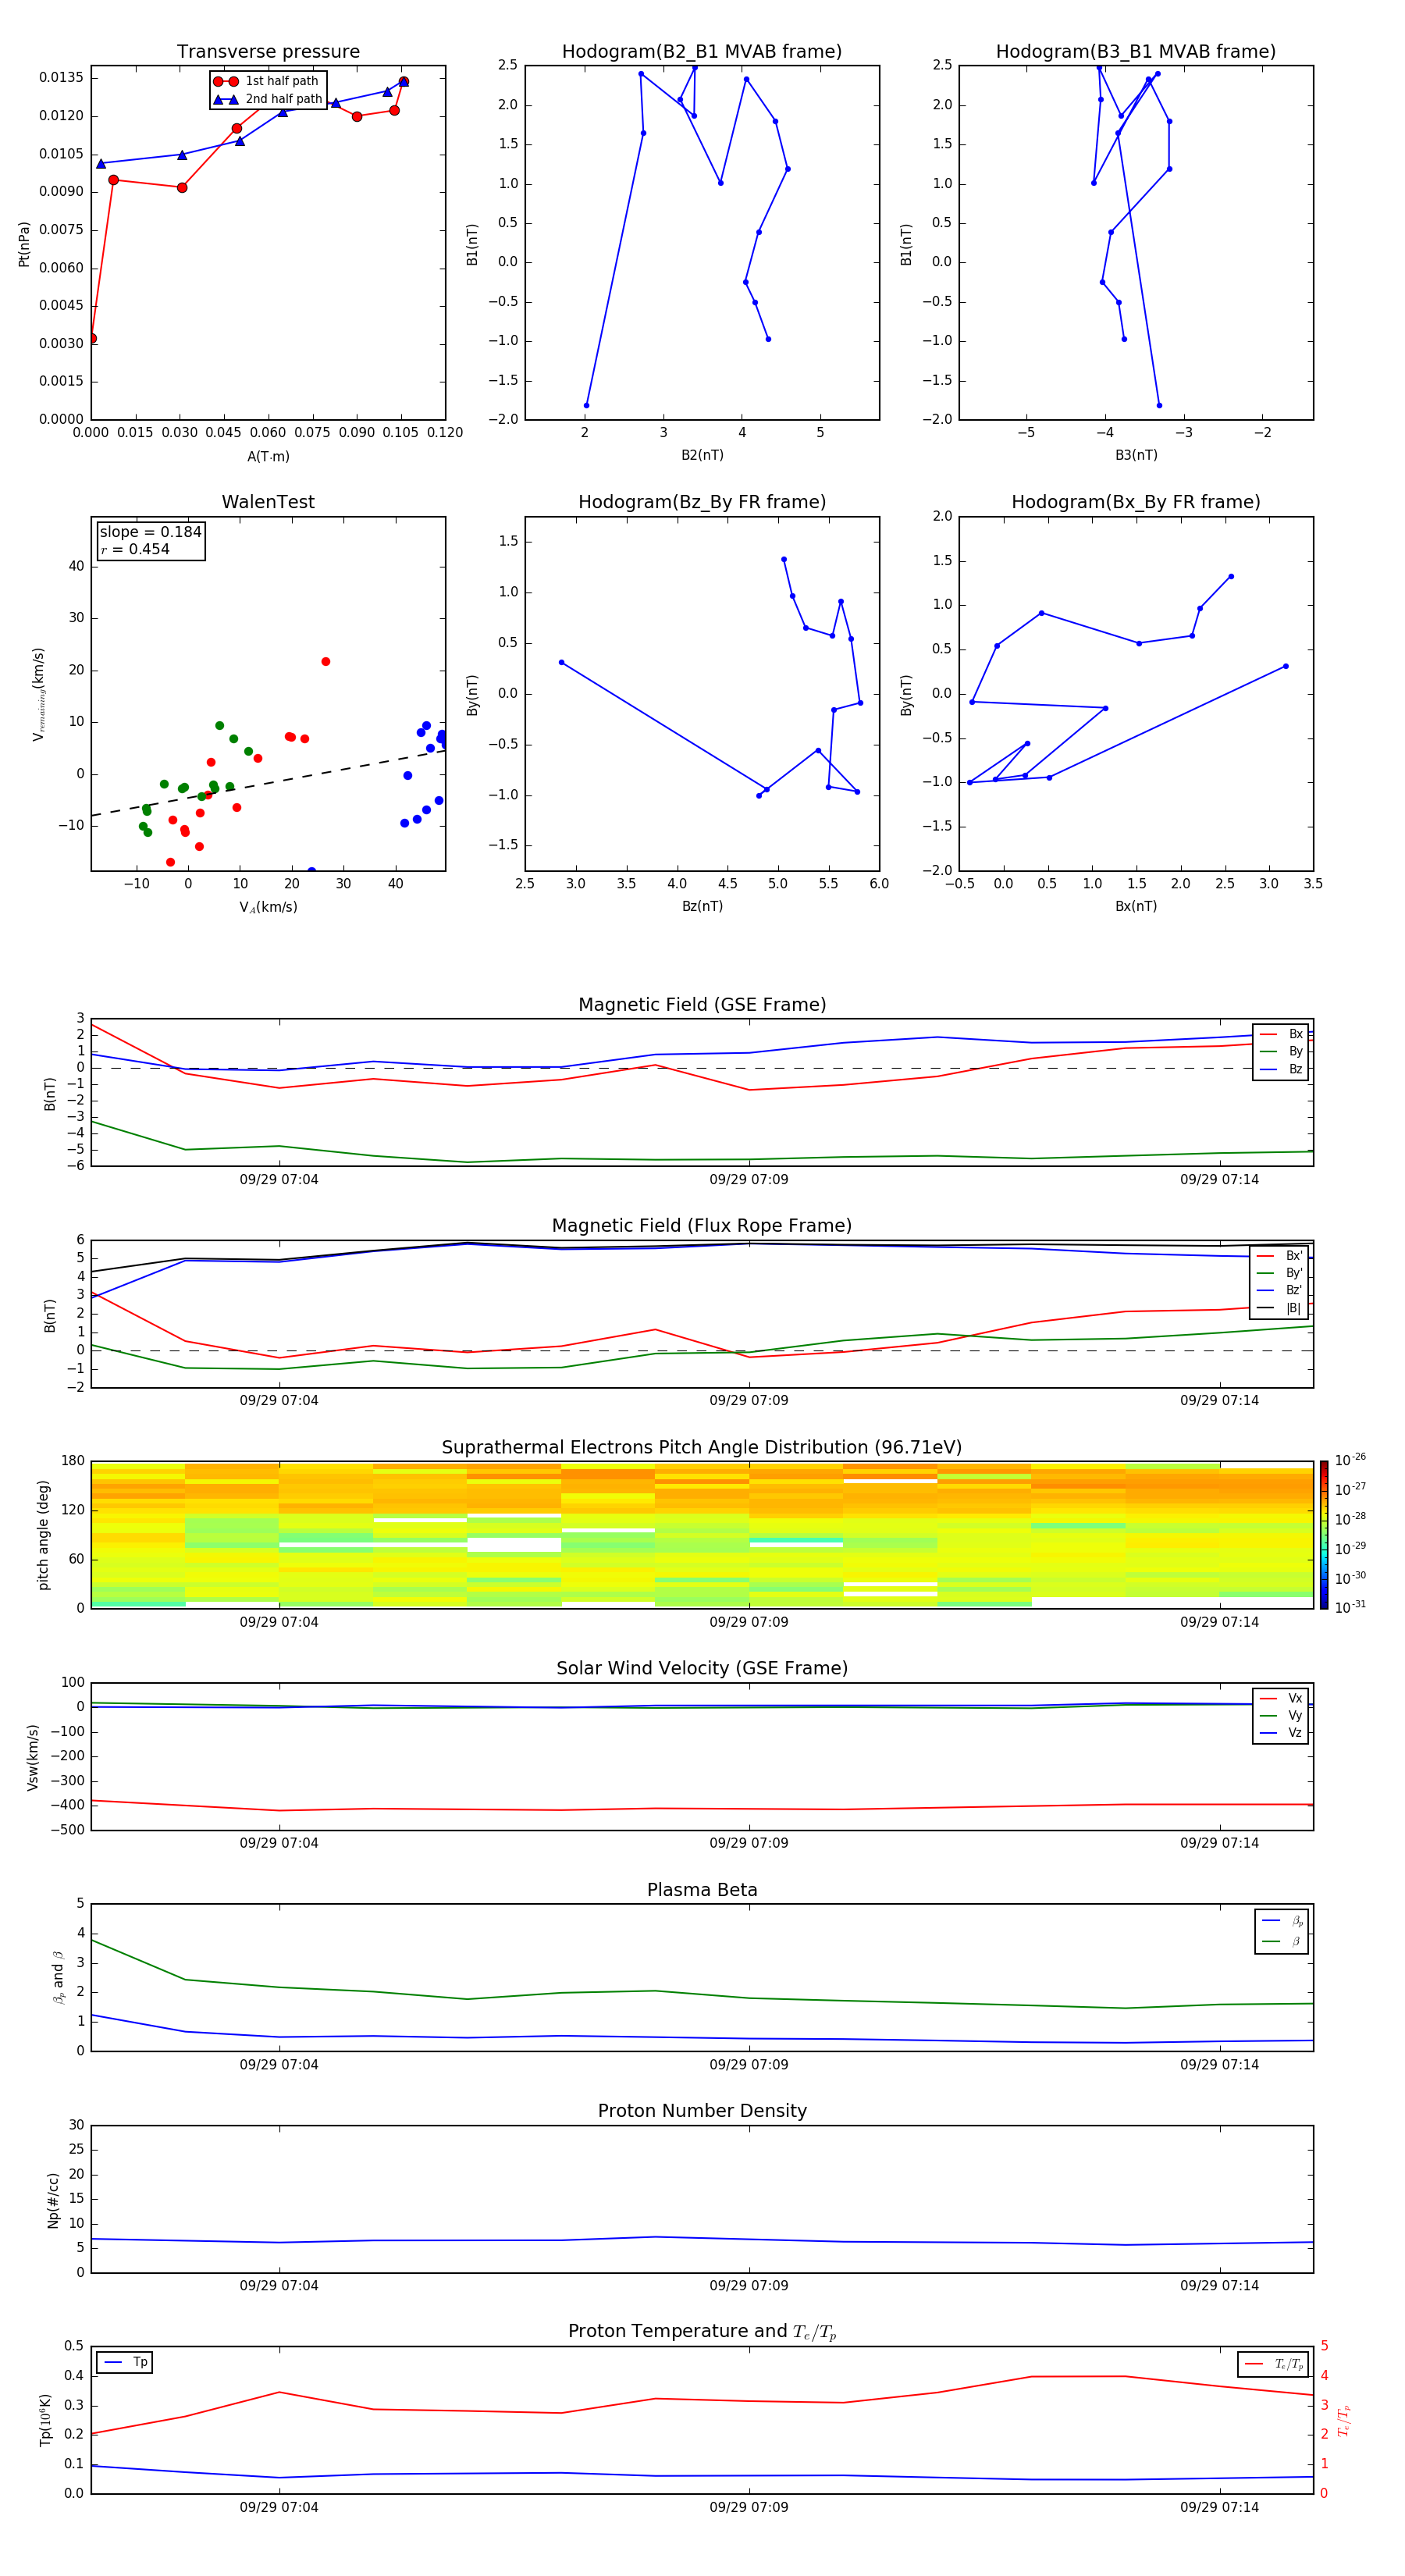
Task: Click the 'Hodogram(B3_B1 MVAB frame)' title
Action: click(1136, 52)
